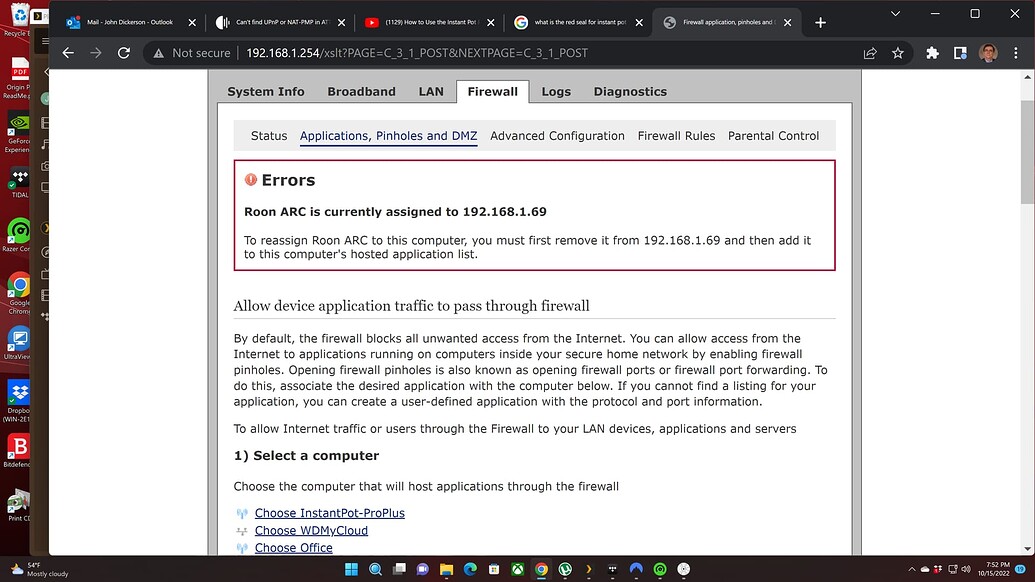Select the TIDAL desktop icon

coord(19,183)
